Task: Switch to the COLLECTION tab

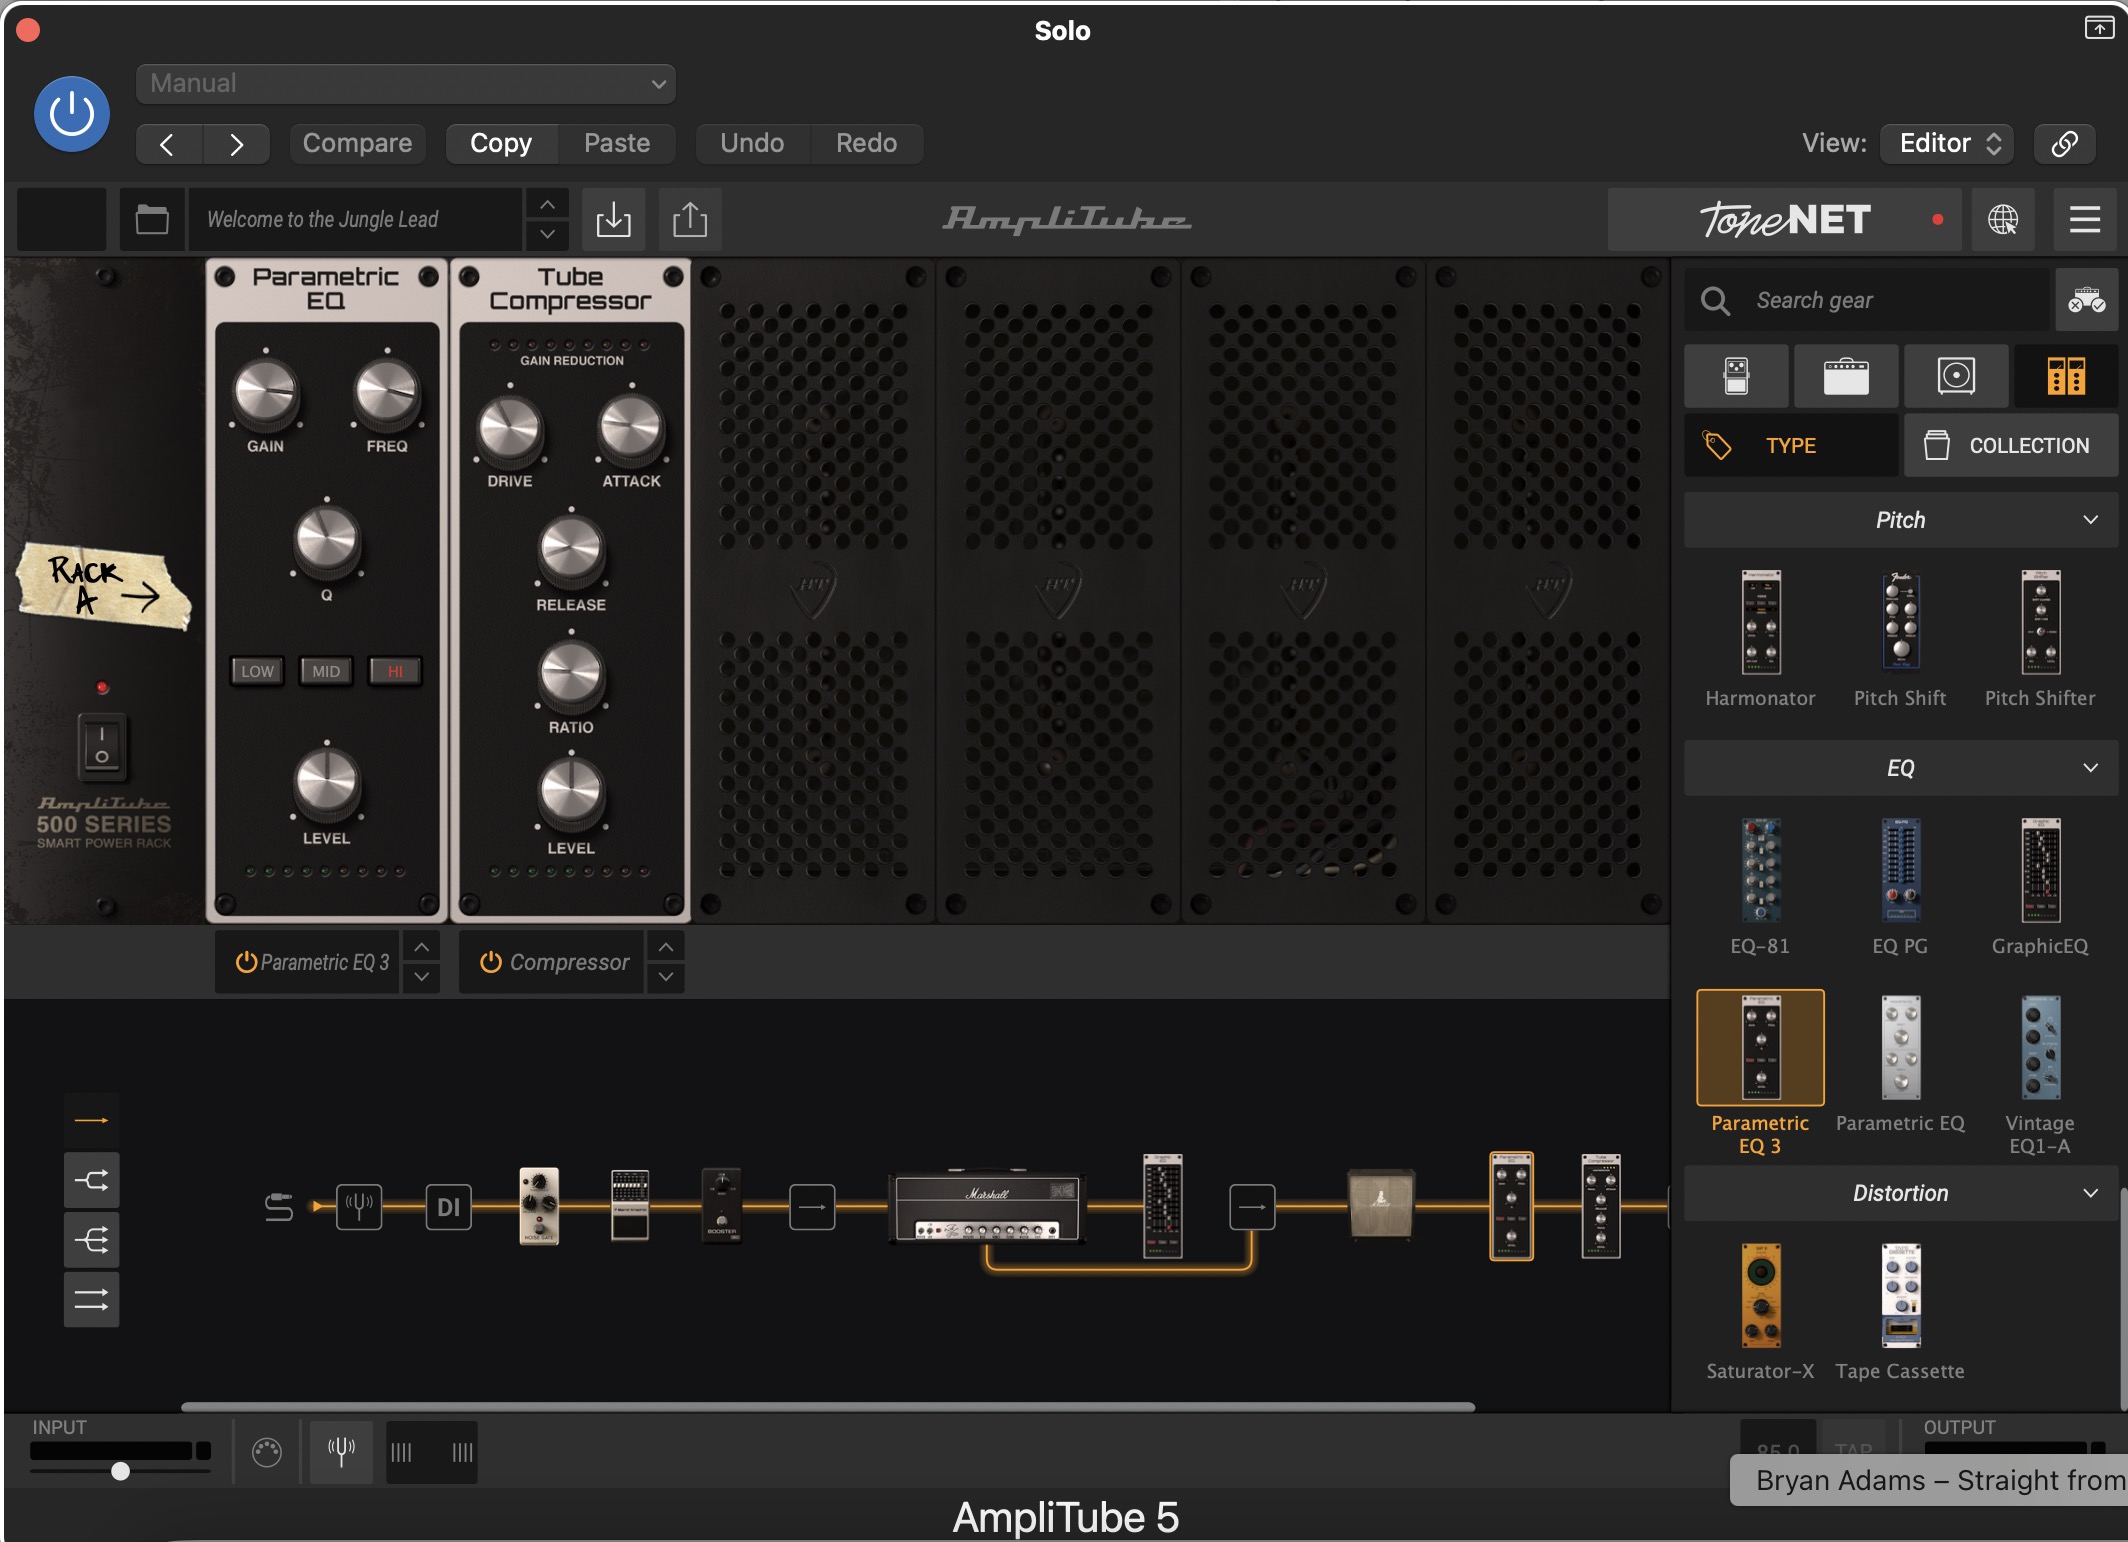Action: click(x=2010, y=446)
